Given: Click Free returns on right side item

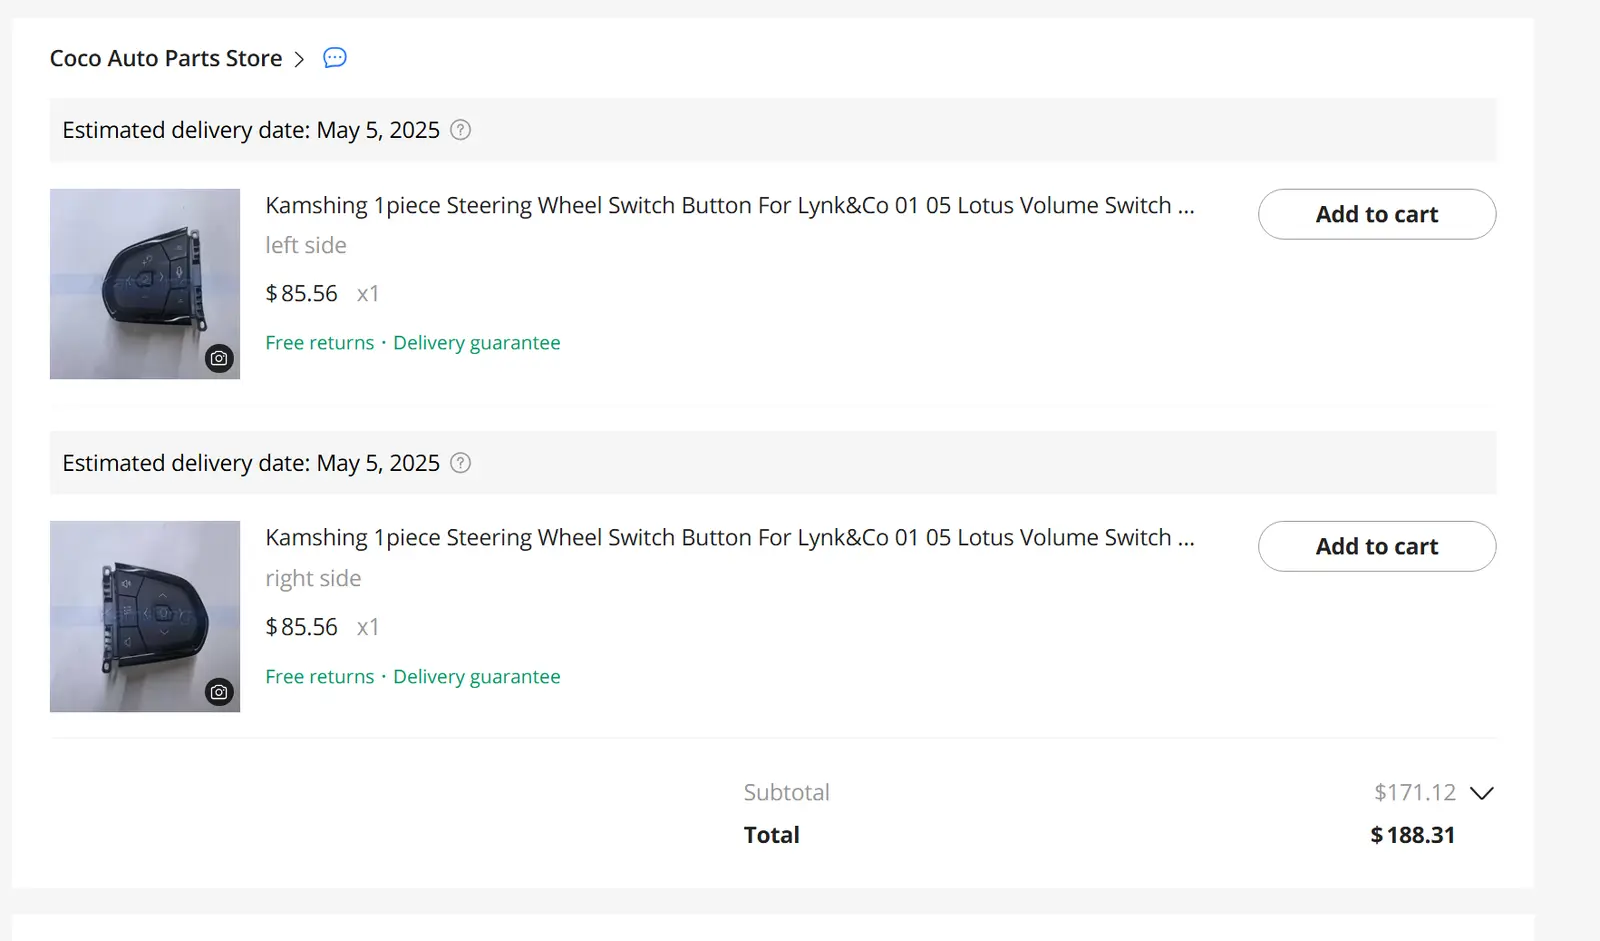Looking at the screenshot, I should pyautogui.click(x=319, y=677).
